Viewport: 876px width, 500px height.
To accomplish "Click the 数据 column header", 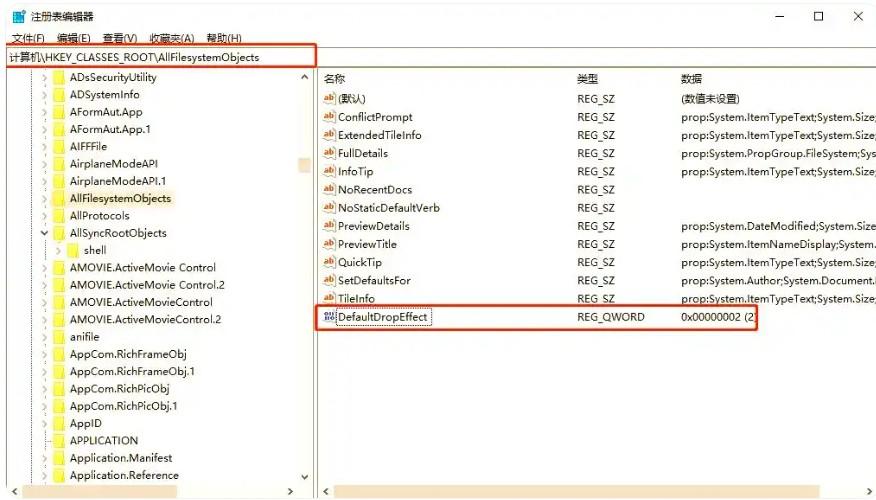I will (691, 79).
